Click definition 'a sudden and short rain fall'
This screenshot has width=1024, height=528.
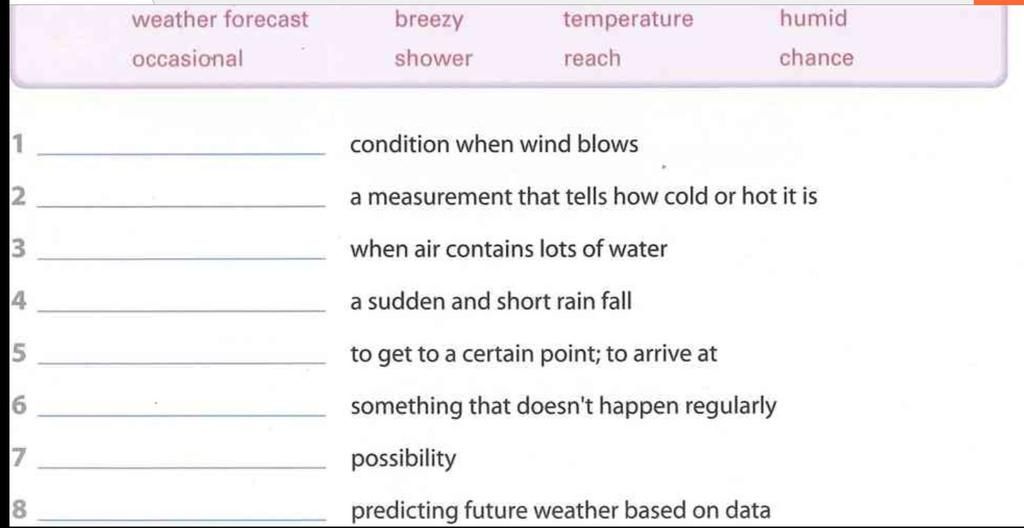pos(491,301)
